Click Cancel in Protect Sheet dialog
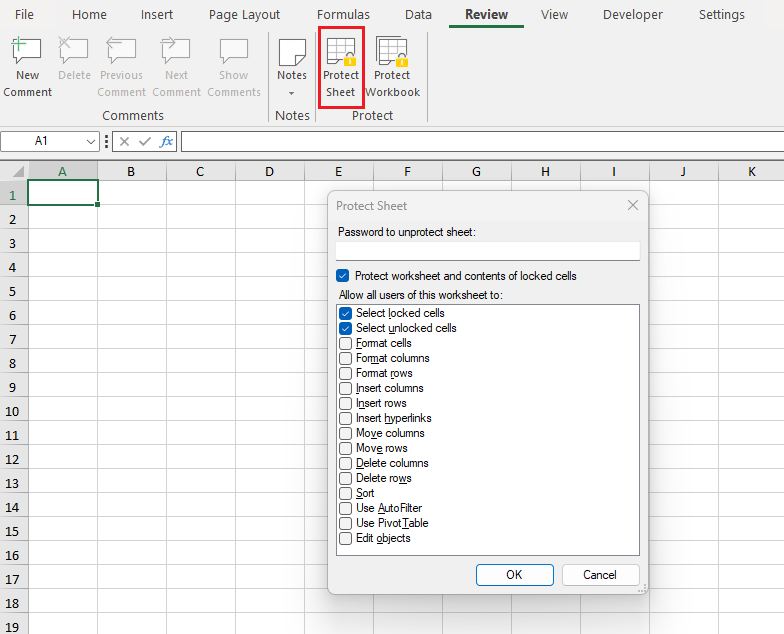The image size is (784, 634). pos(600,575)
